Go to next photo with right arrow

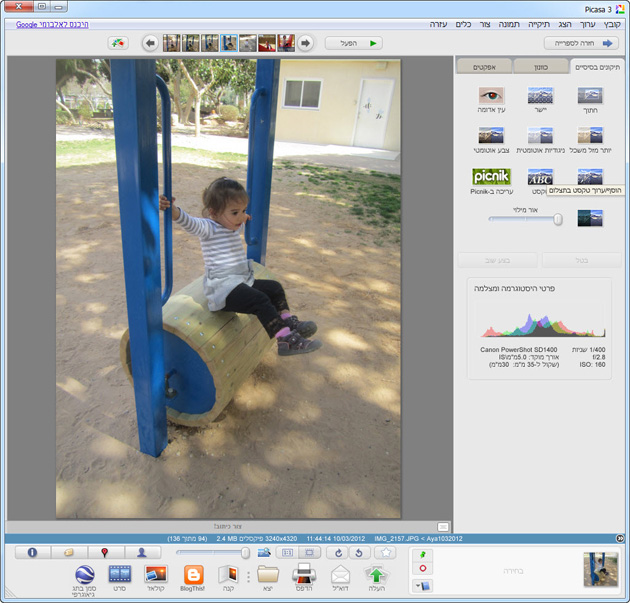click(x=305, y=43)
